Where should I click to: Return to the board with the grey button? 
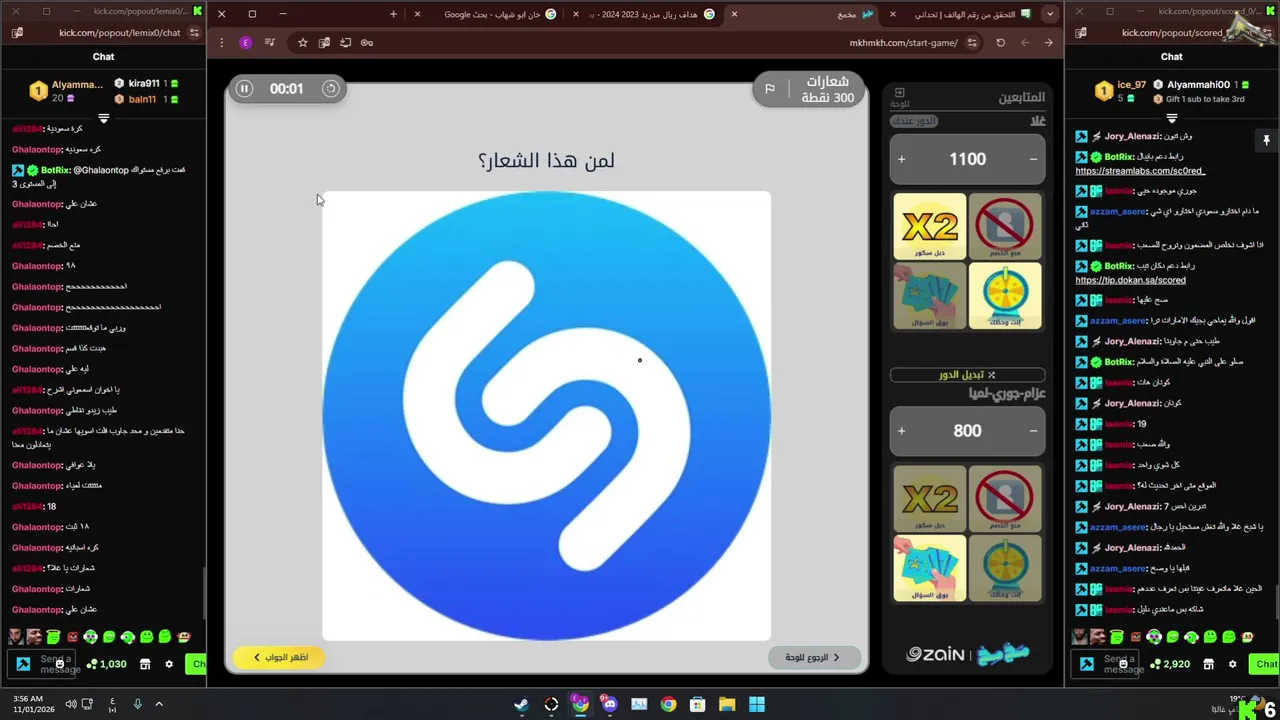[815, 657]
